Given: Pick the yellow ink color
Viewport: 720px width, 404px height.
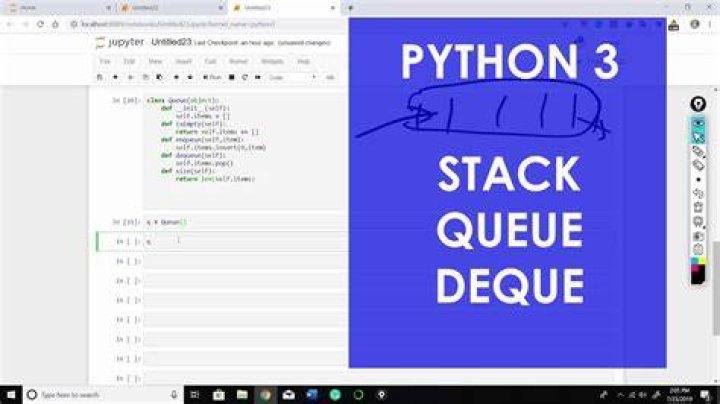Looking at the screenshot, I should [x=702, y=262].
